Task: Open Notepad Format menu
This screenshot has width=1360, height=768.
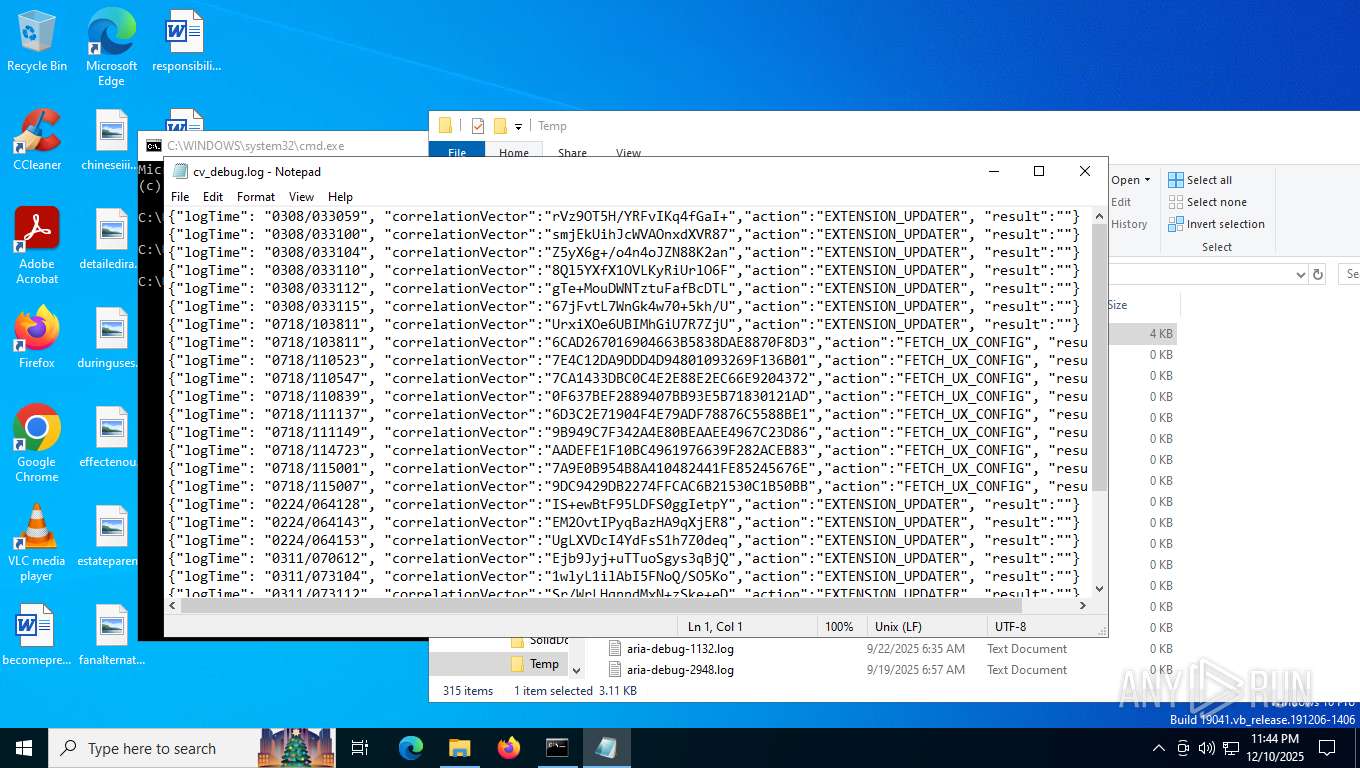Action: [x=256, y=197]
